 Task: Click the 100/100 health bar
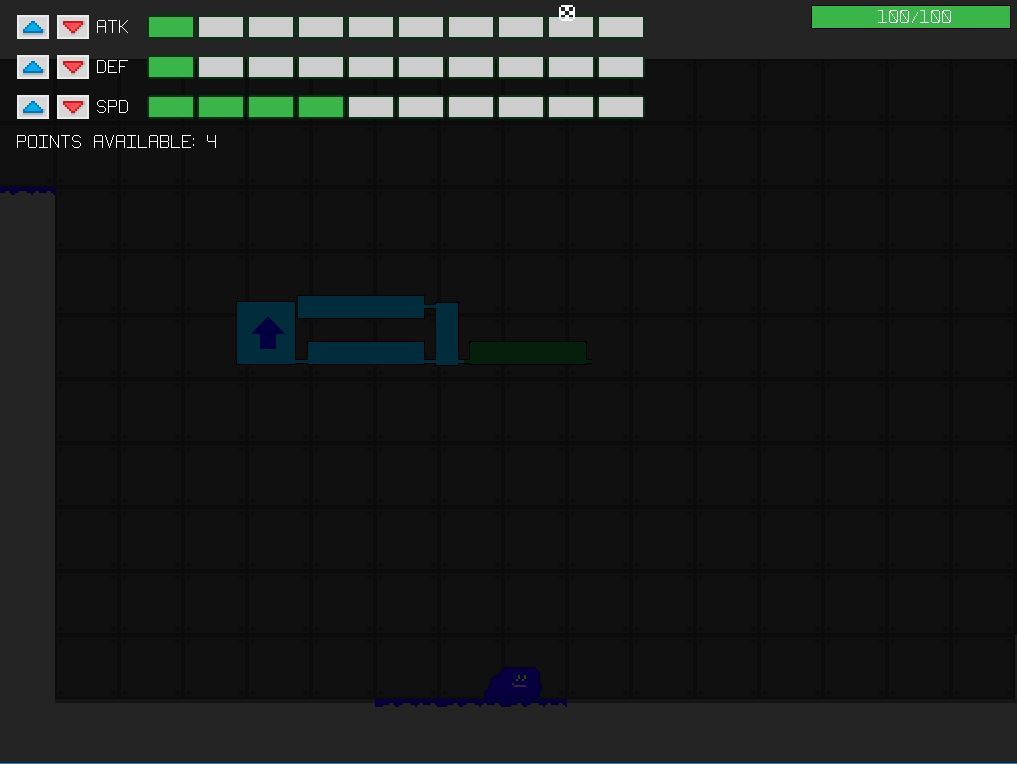(x=910, y=17)
